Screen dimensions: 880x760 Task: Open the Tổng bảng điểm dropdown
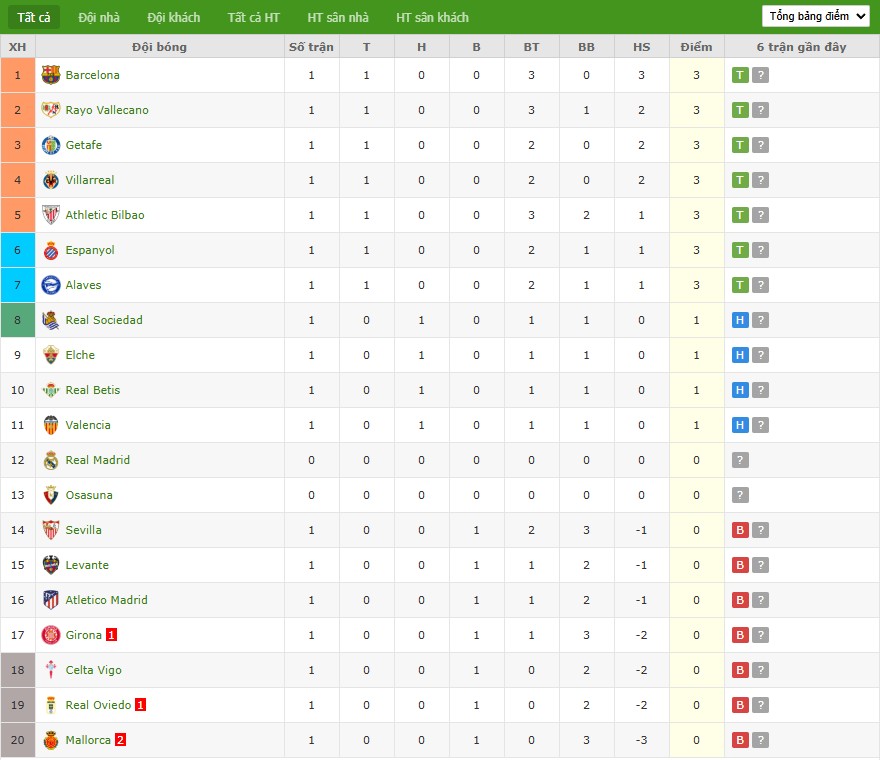tap(816, 16)
